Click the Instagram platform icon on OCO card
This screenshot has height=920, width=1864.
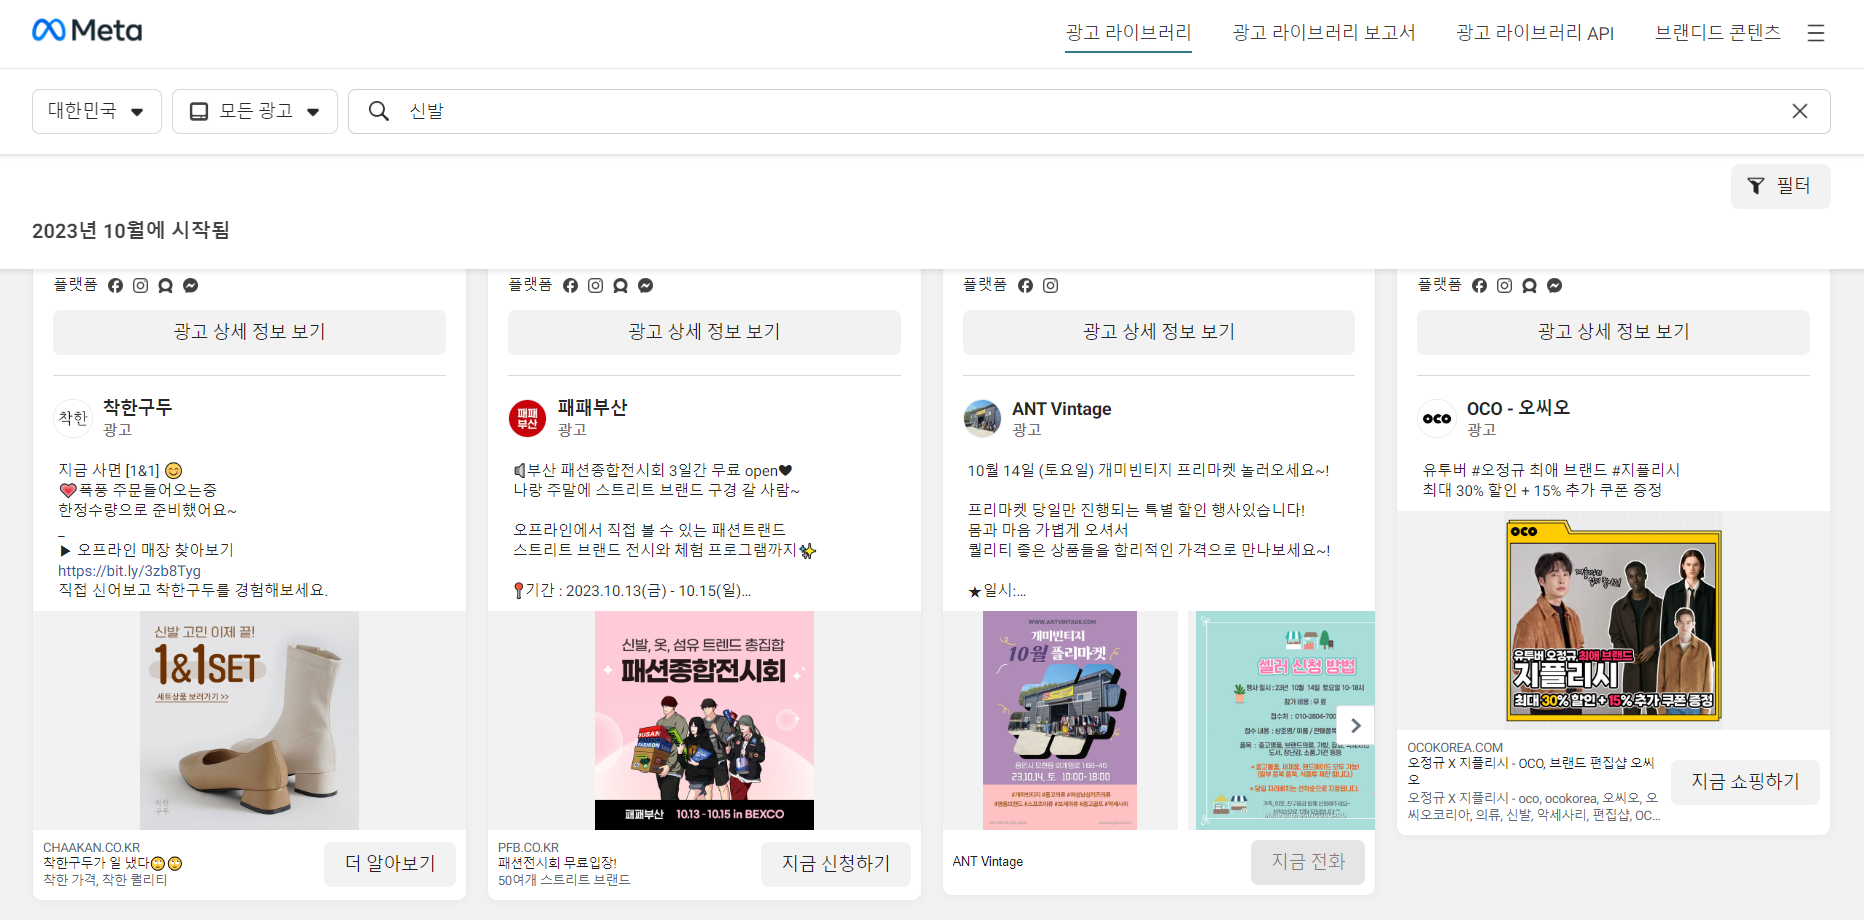tap(1505, 286)
